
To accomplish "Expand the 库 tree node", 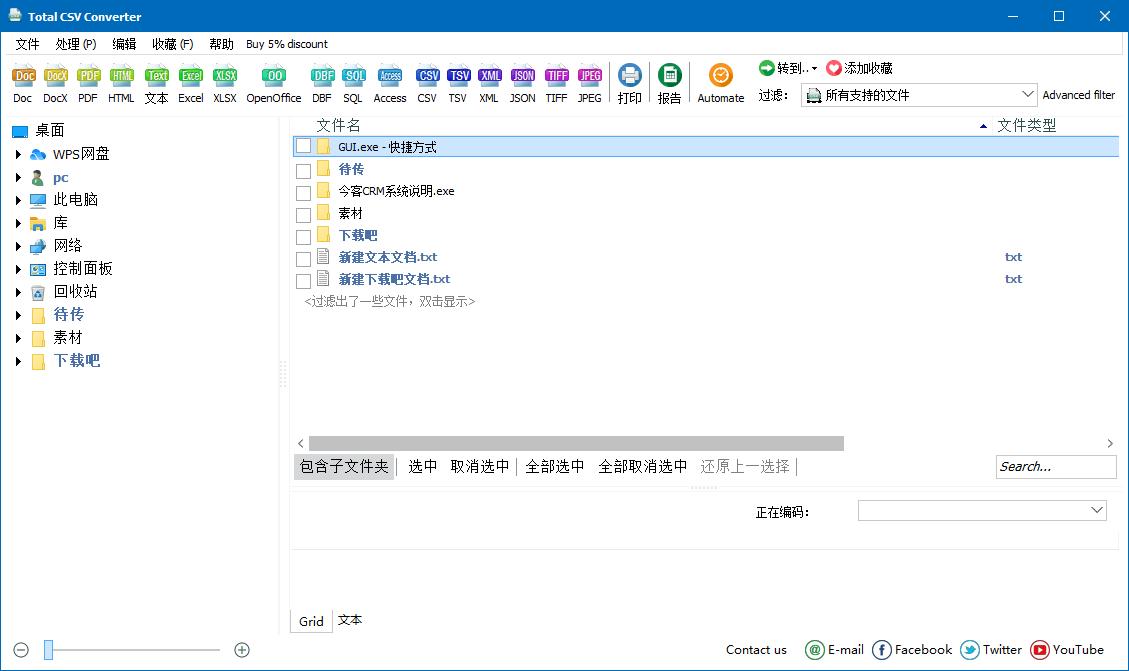I will pyautogui.click(x=18, y=223).
